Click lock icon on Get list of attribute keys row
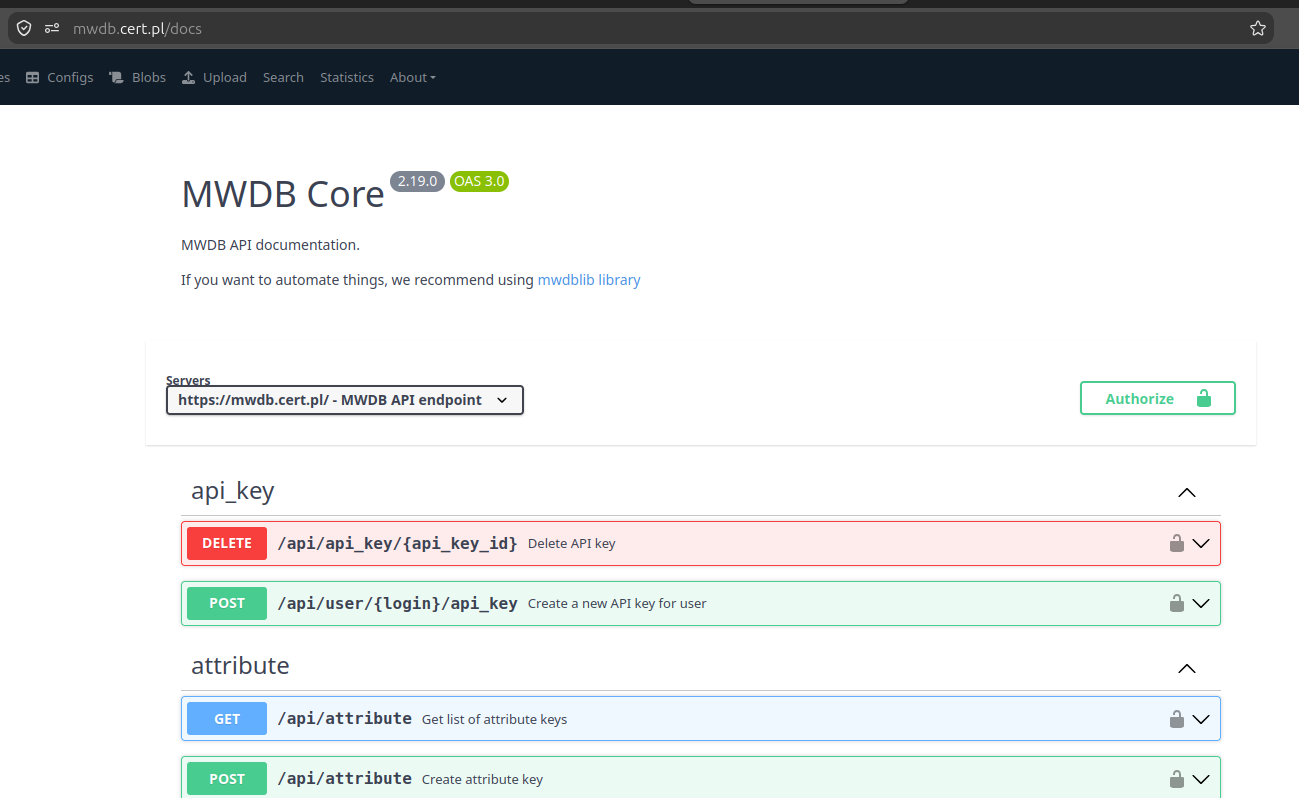The width and height of the screenshot is (1299, 798). pos(1177,718)
